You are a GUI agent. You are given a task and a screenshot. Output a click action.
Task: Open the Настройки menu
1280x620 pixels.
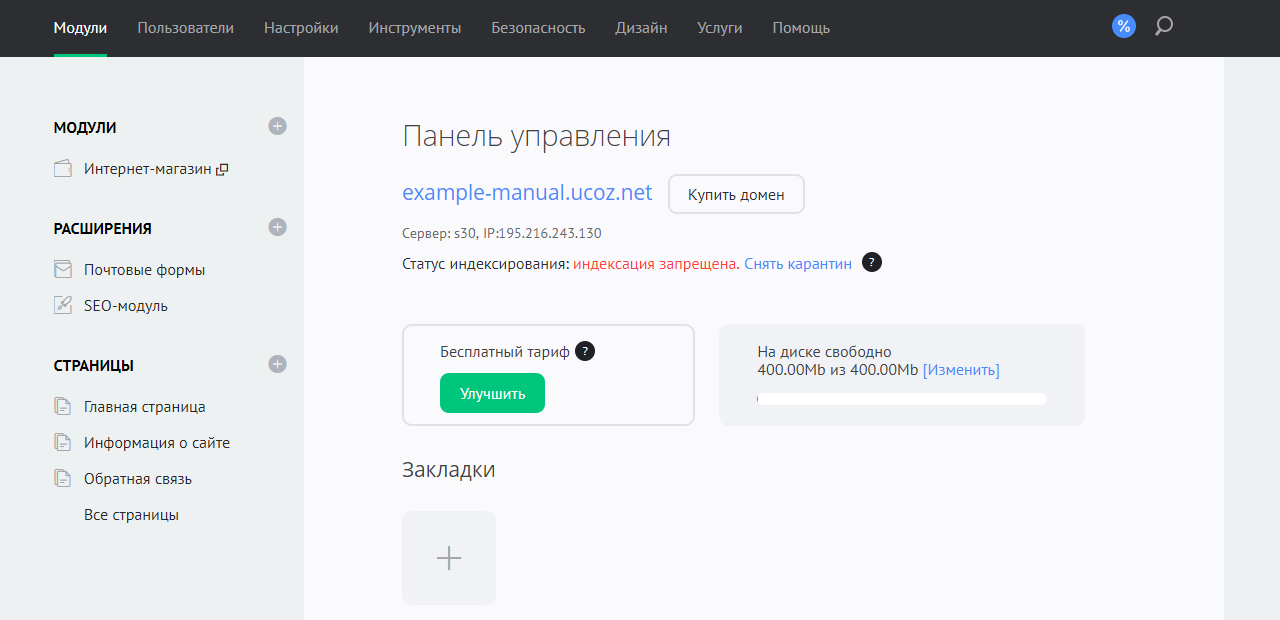tap(301, 28)
